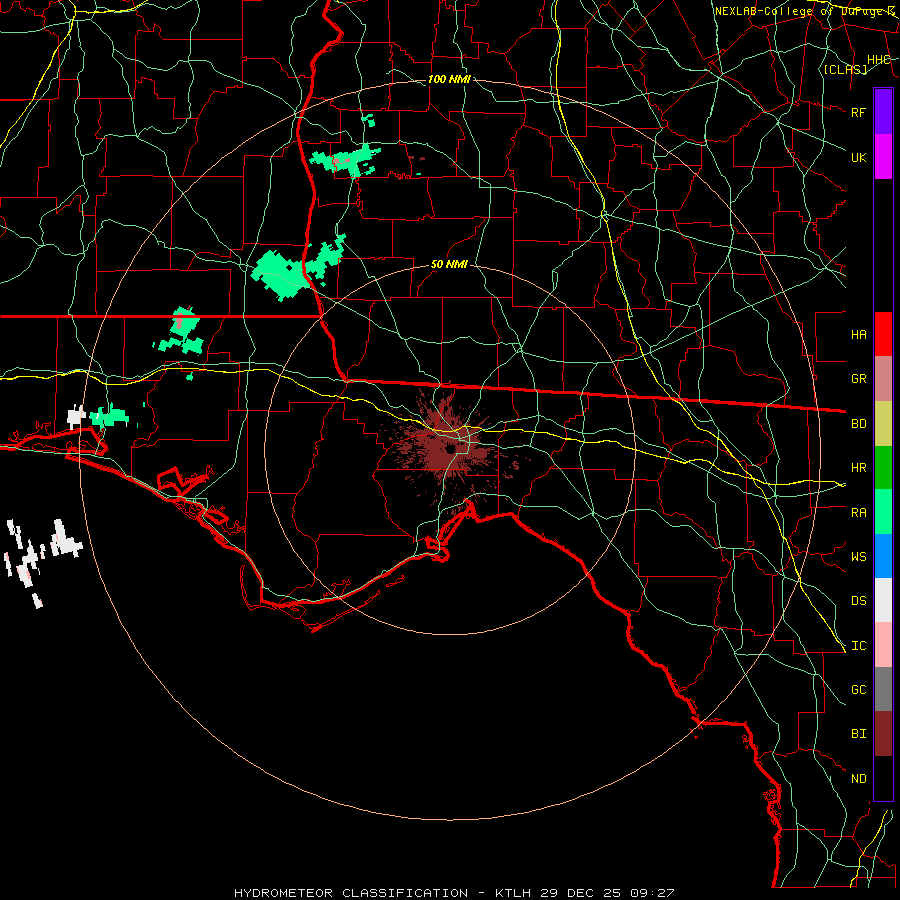Click the HR legend label
The width and height of the screenshot is (900, 900).
[x=858, y=468]
